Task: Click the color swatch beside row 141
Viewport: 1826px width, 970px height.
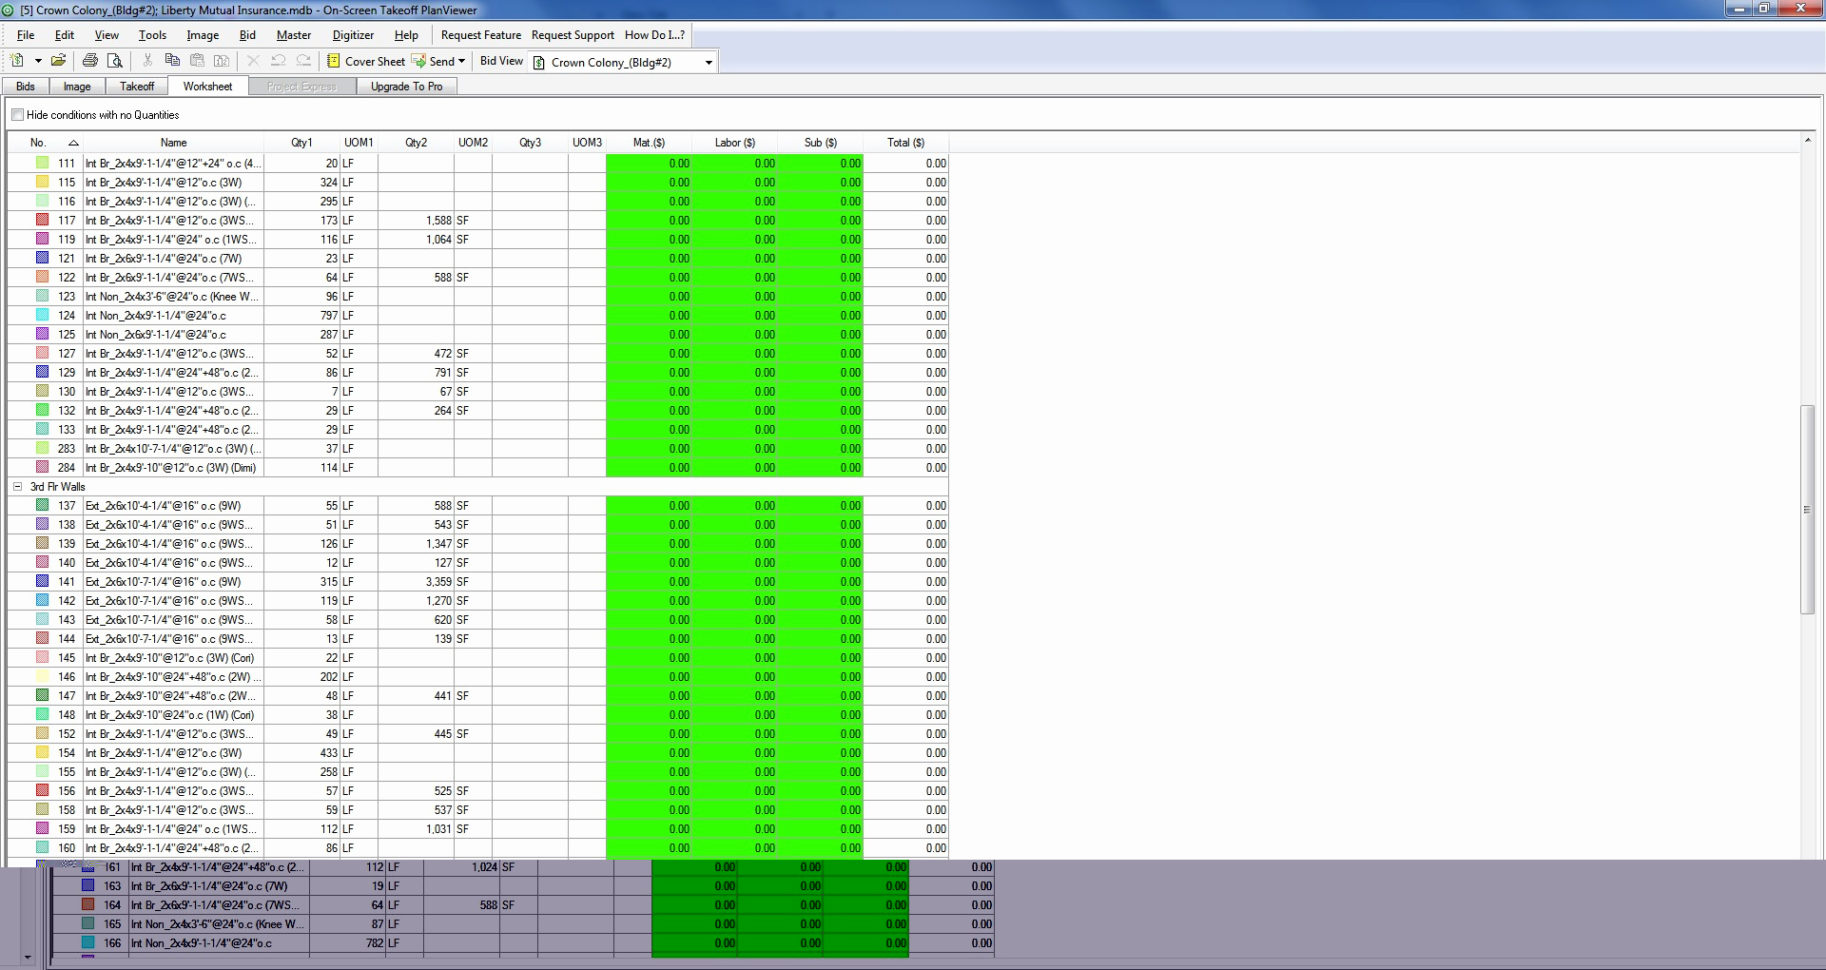Action: click(42, 581)
